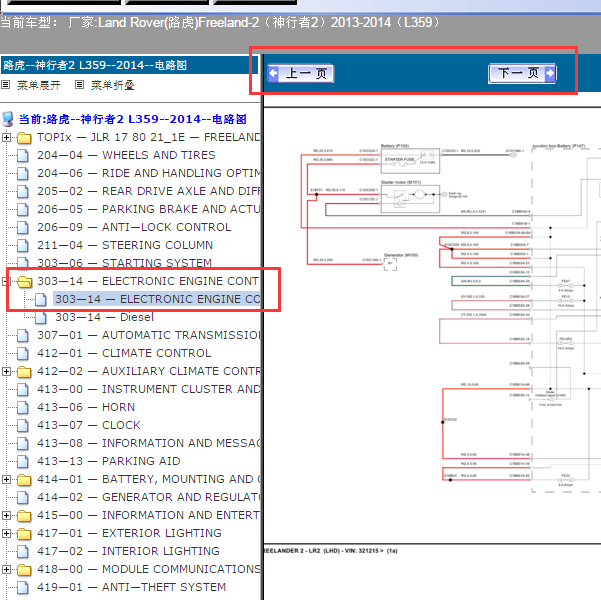
Task: Click the 415-00 Information folder icon
Action: [x=24, y=516]
